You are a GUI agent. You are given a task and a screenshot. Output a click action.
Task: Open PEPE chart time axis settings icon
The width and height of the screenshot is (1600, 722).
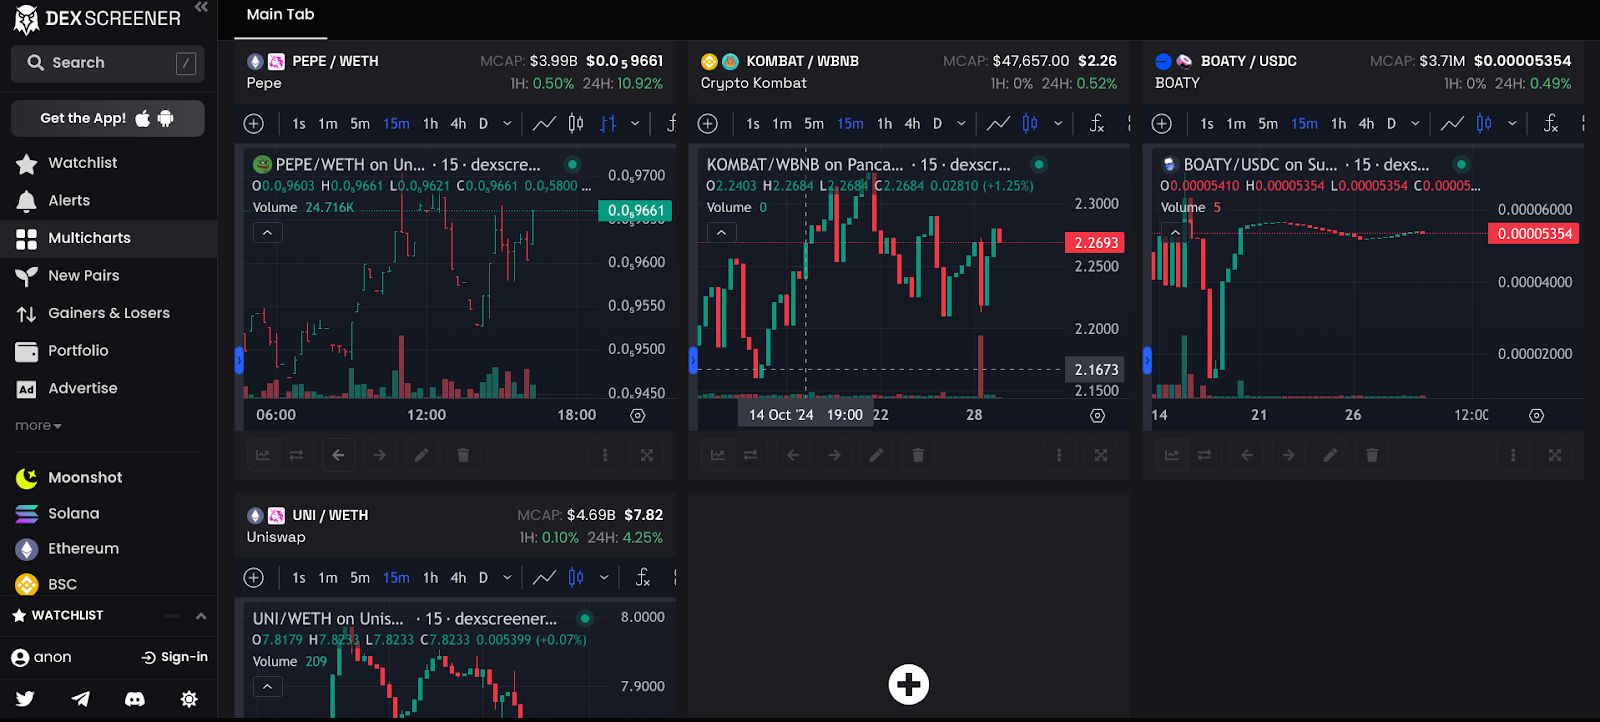tap(638, 416)
